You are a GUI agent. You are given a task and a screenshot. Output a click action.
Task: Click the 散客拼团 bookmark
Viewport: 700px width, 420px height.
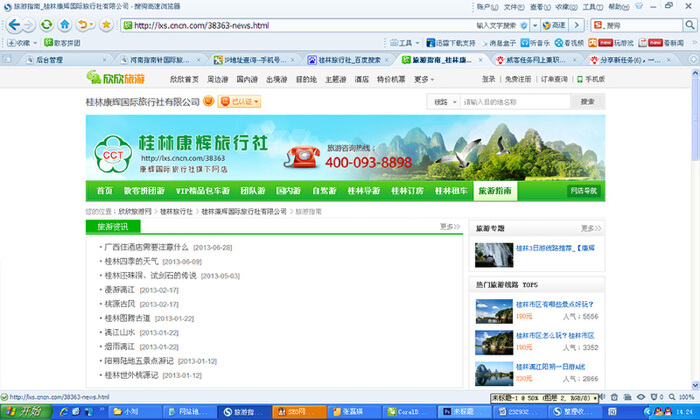(x=62, y=43)
